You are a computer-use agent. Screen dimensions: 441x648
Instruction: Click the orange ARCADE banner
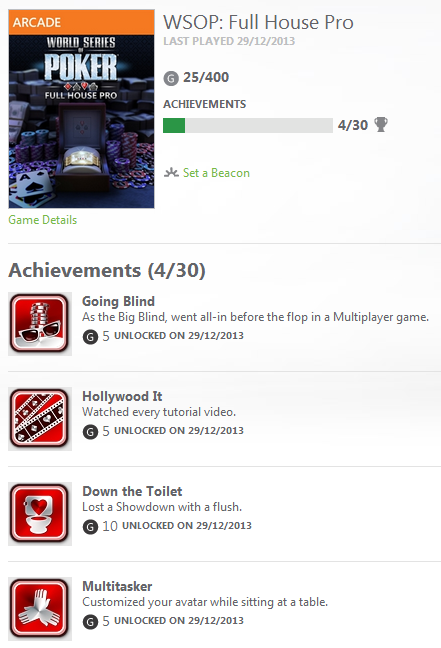pyautogui.click(x=81, y=22)
